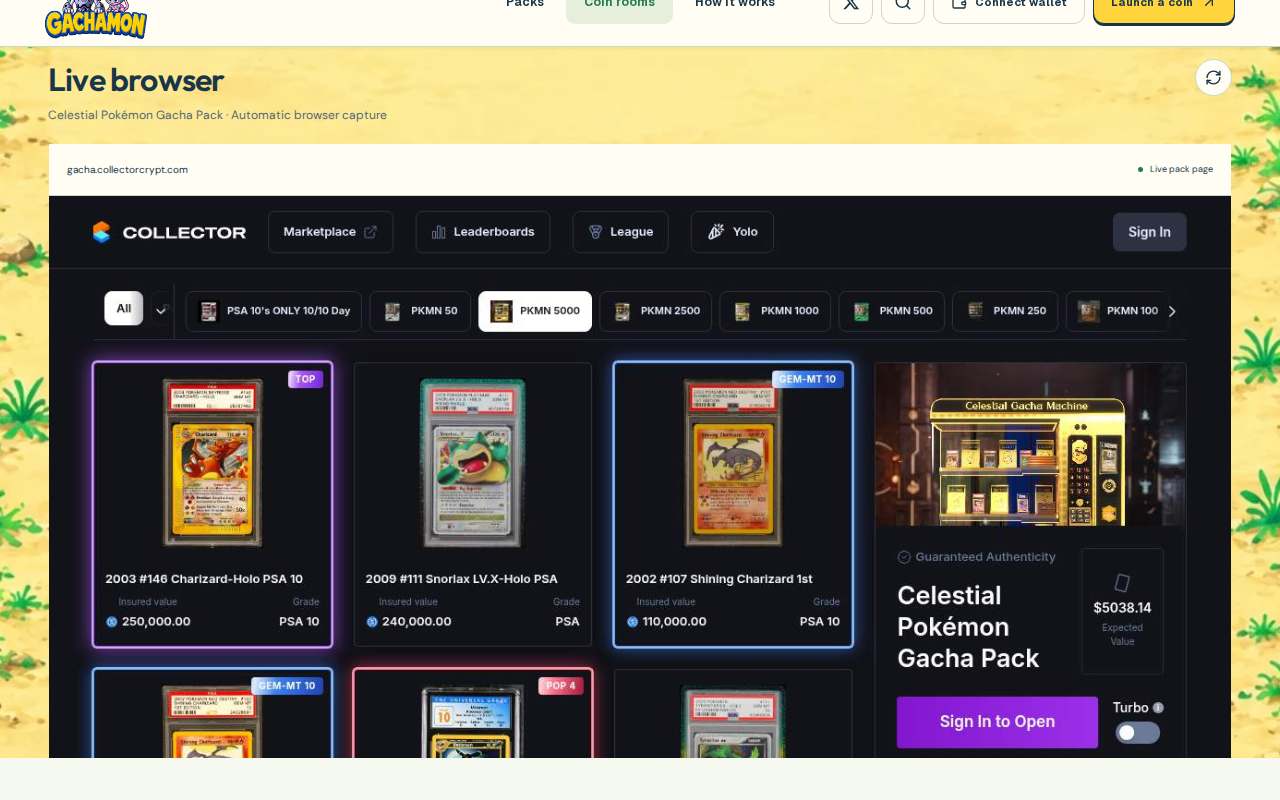Click the 250,000.00 insured value
This screenshot has height=800, width=1280.
click(156, 622)
